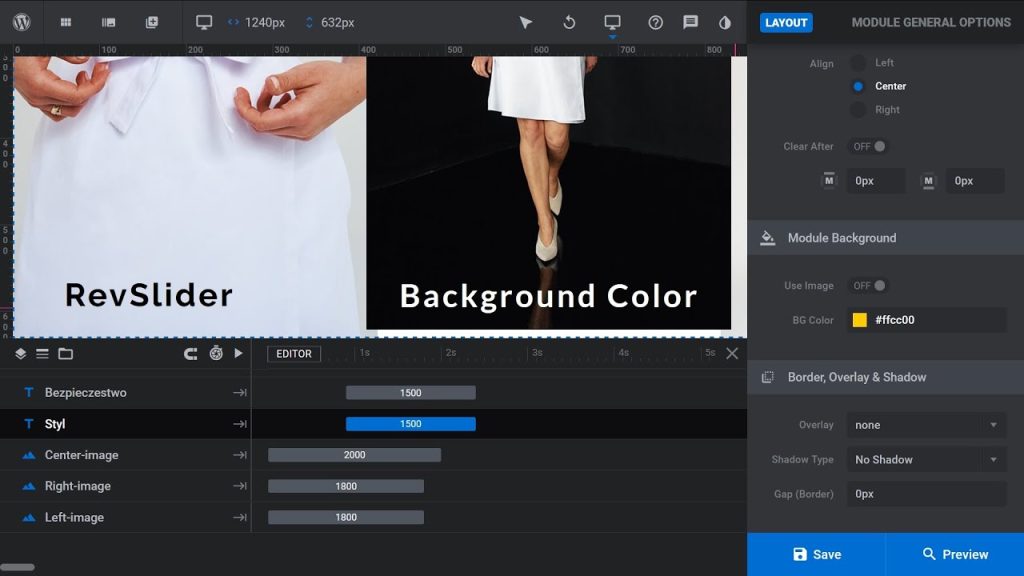
Task: Select the Styl layer row
Action: [125, 424]
